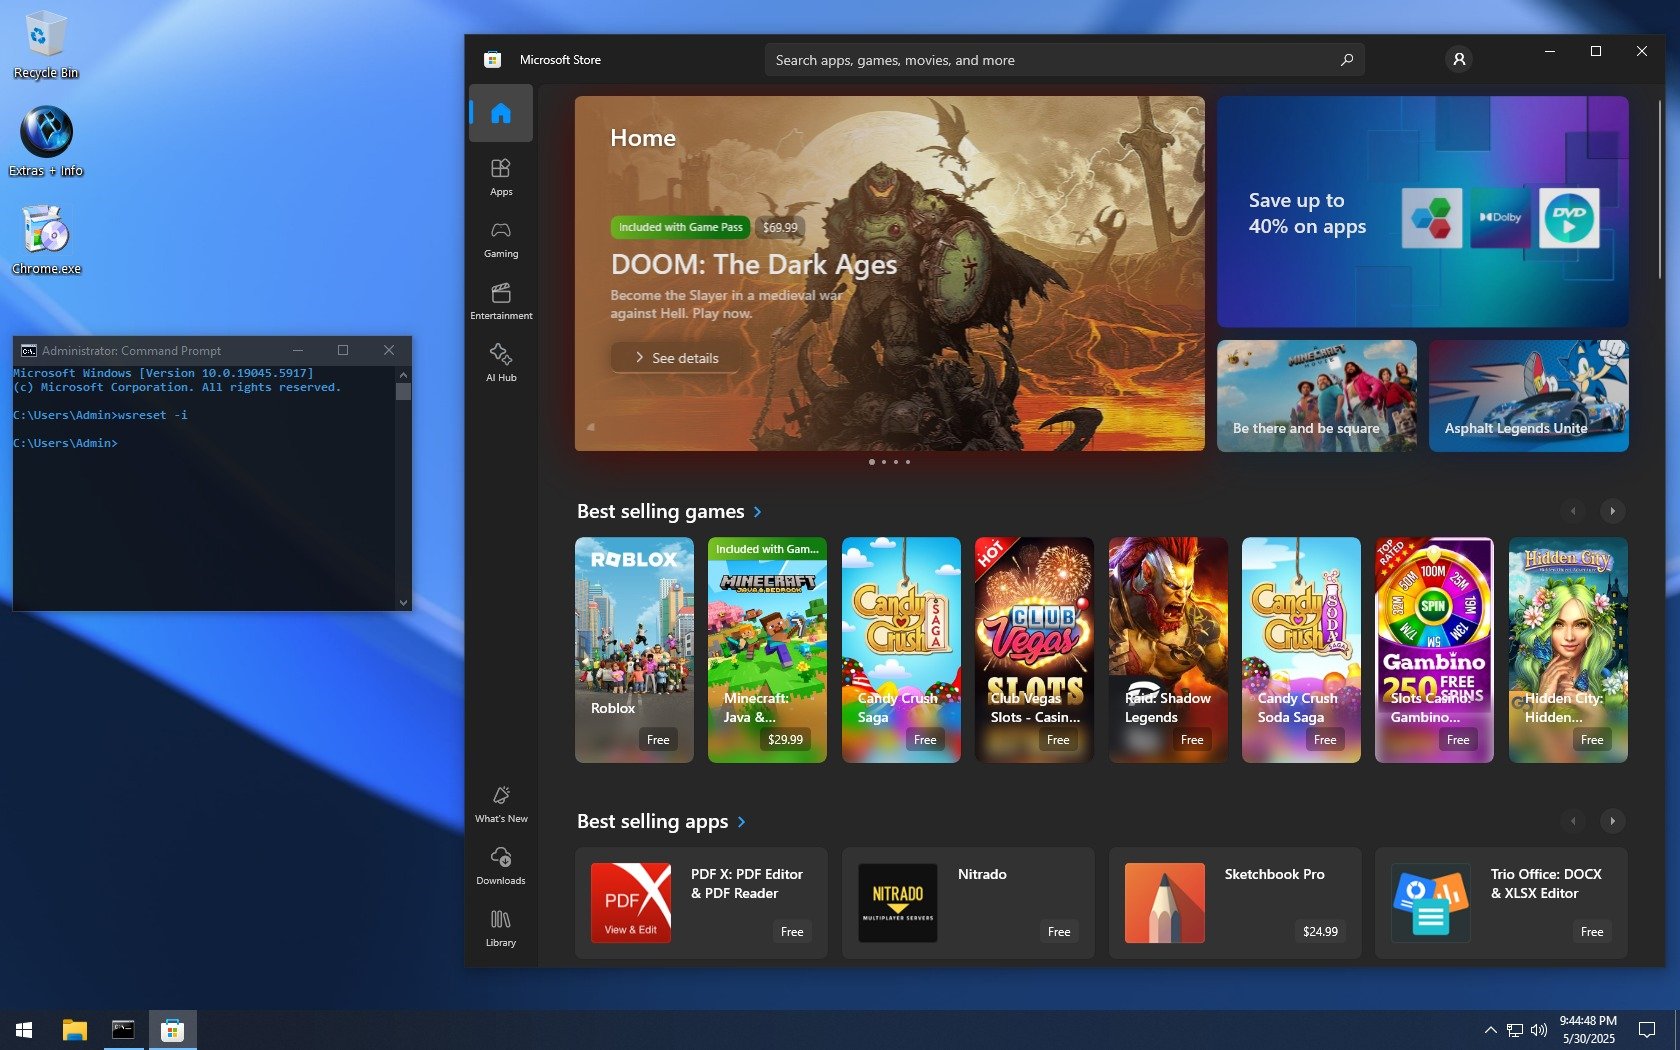Expand the Best selling games section
The image size is (1680, 1050).
click(669, 512)
